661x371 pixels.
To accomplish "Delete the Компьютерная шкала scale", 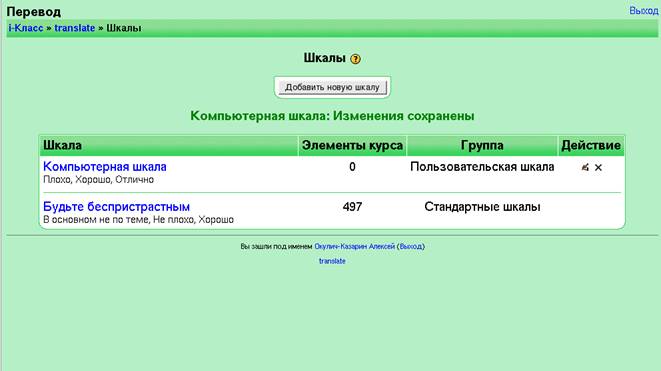I will 598,167.
